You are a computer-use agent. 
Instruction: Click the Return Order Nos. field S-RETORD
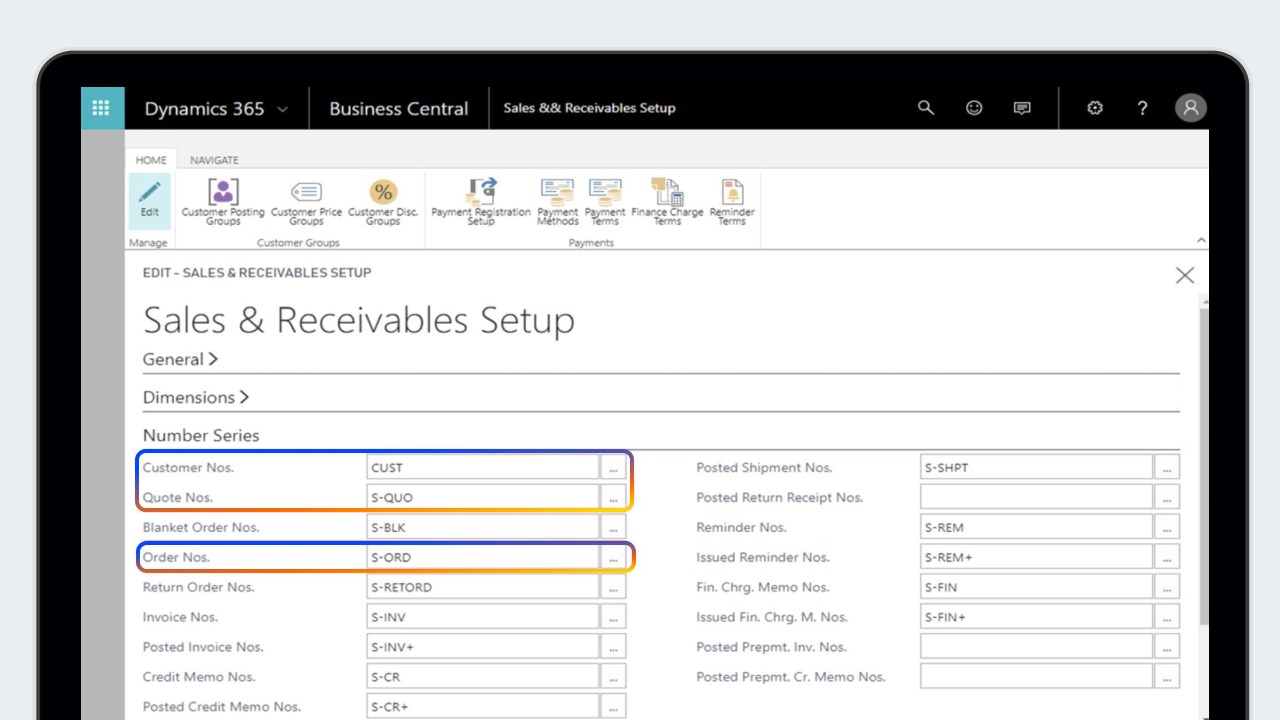click(483, 587)
